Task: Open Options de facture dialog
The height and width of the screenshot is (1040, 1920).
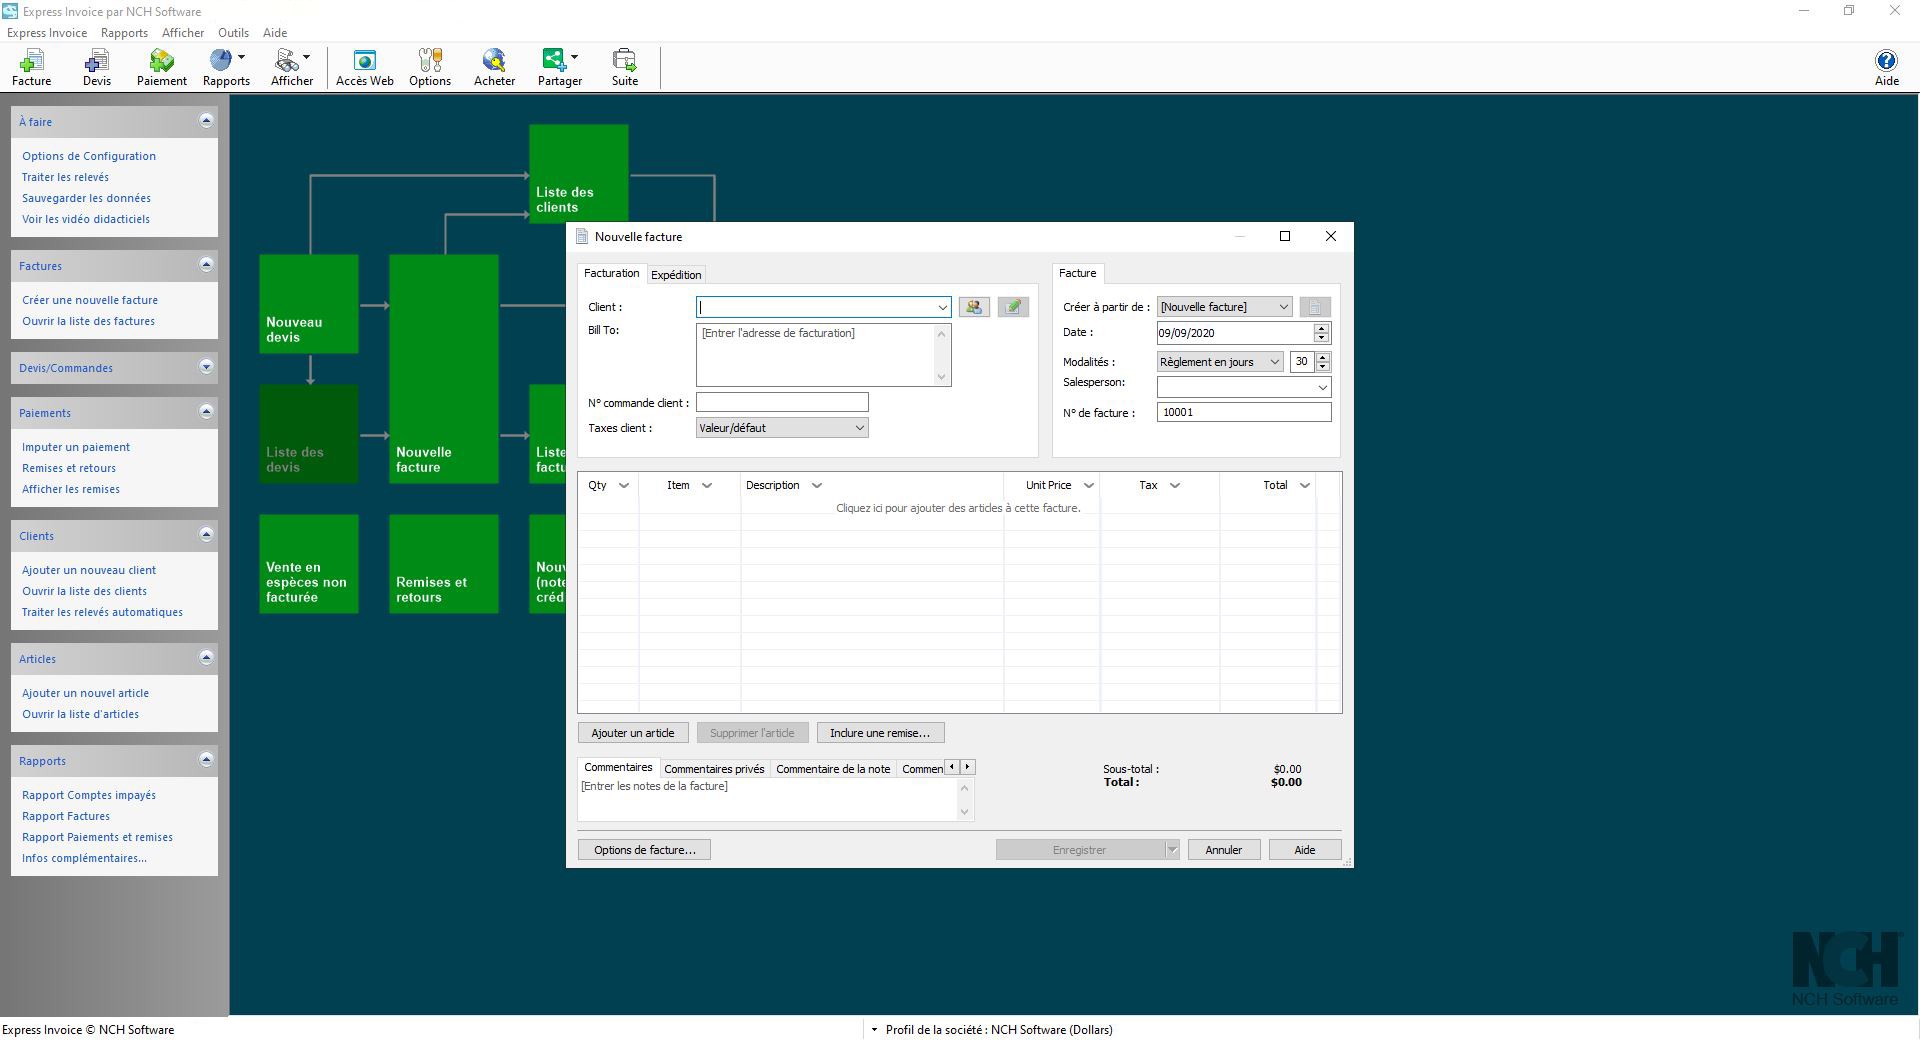Action: (644, 850)
